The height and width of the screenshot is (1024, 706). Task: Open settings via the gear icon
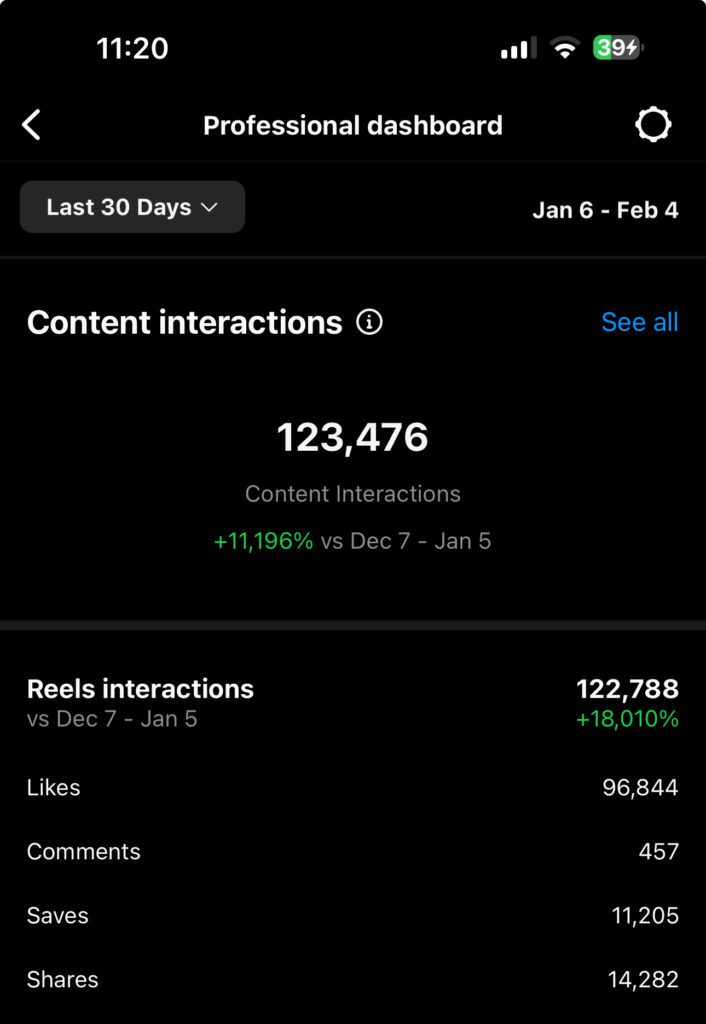[653, 125]
